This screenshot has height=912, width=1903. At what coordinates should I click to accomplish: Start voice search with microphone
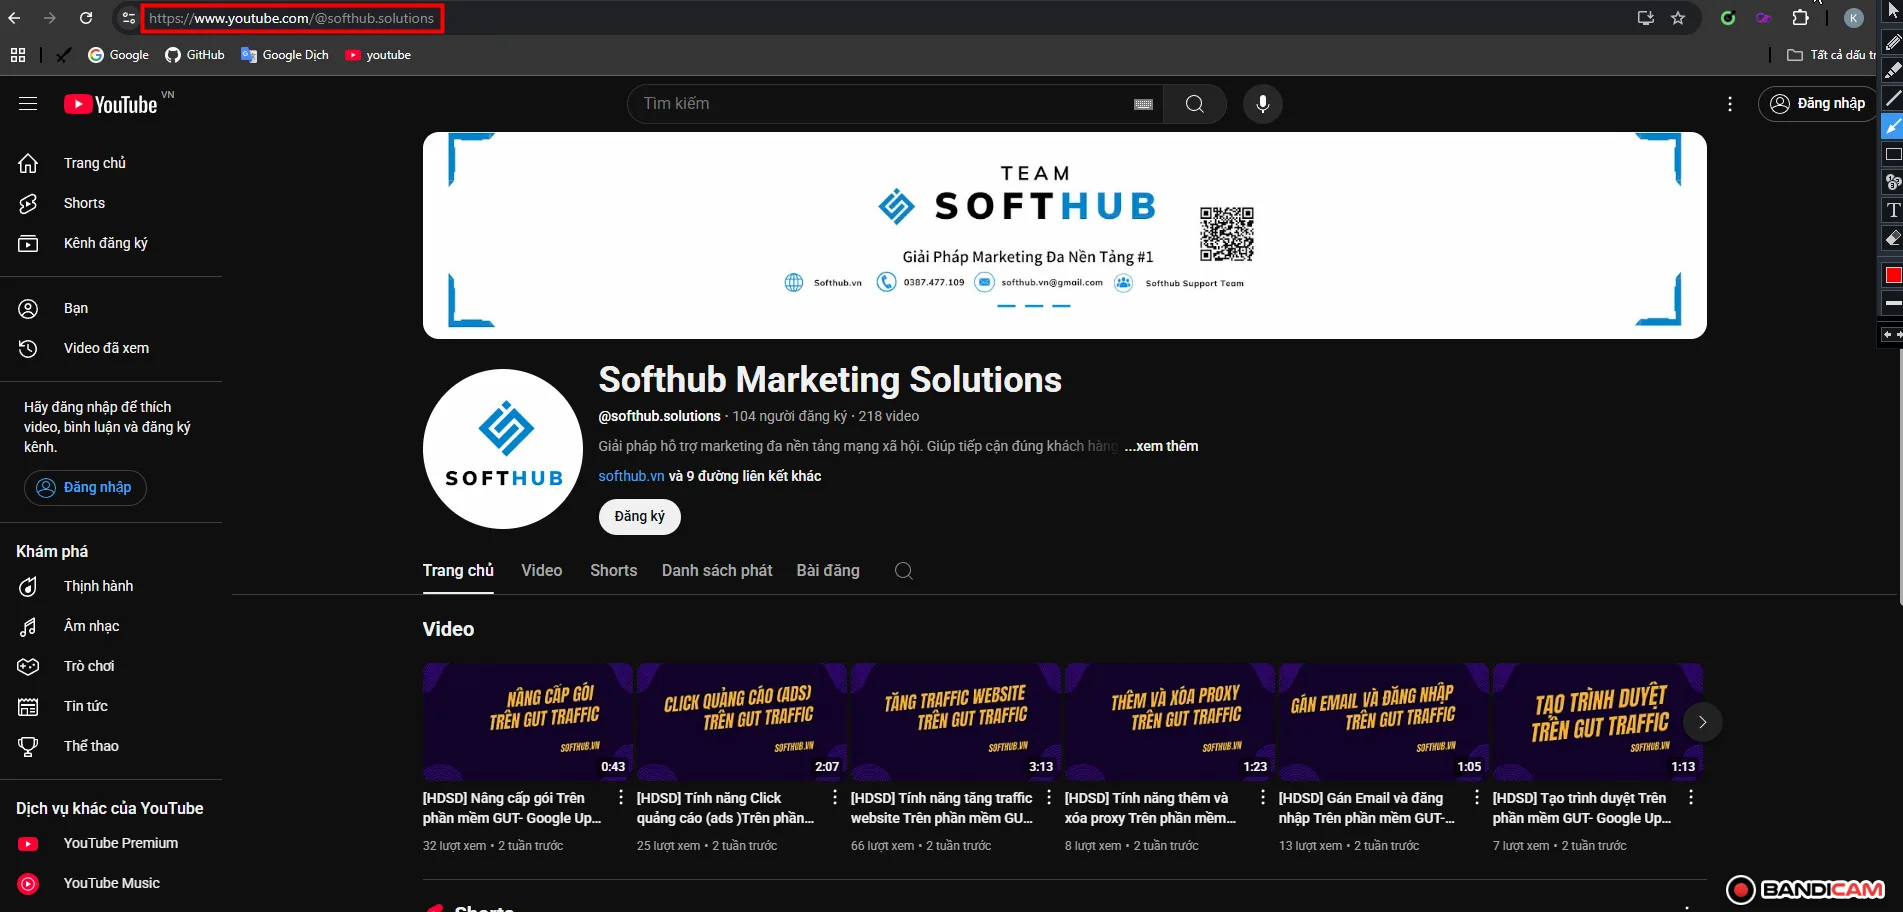point(1263,104)
